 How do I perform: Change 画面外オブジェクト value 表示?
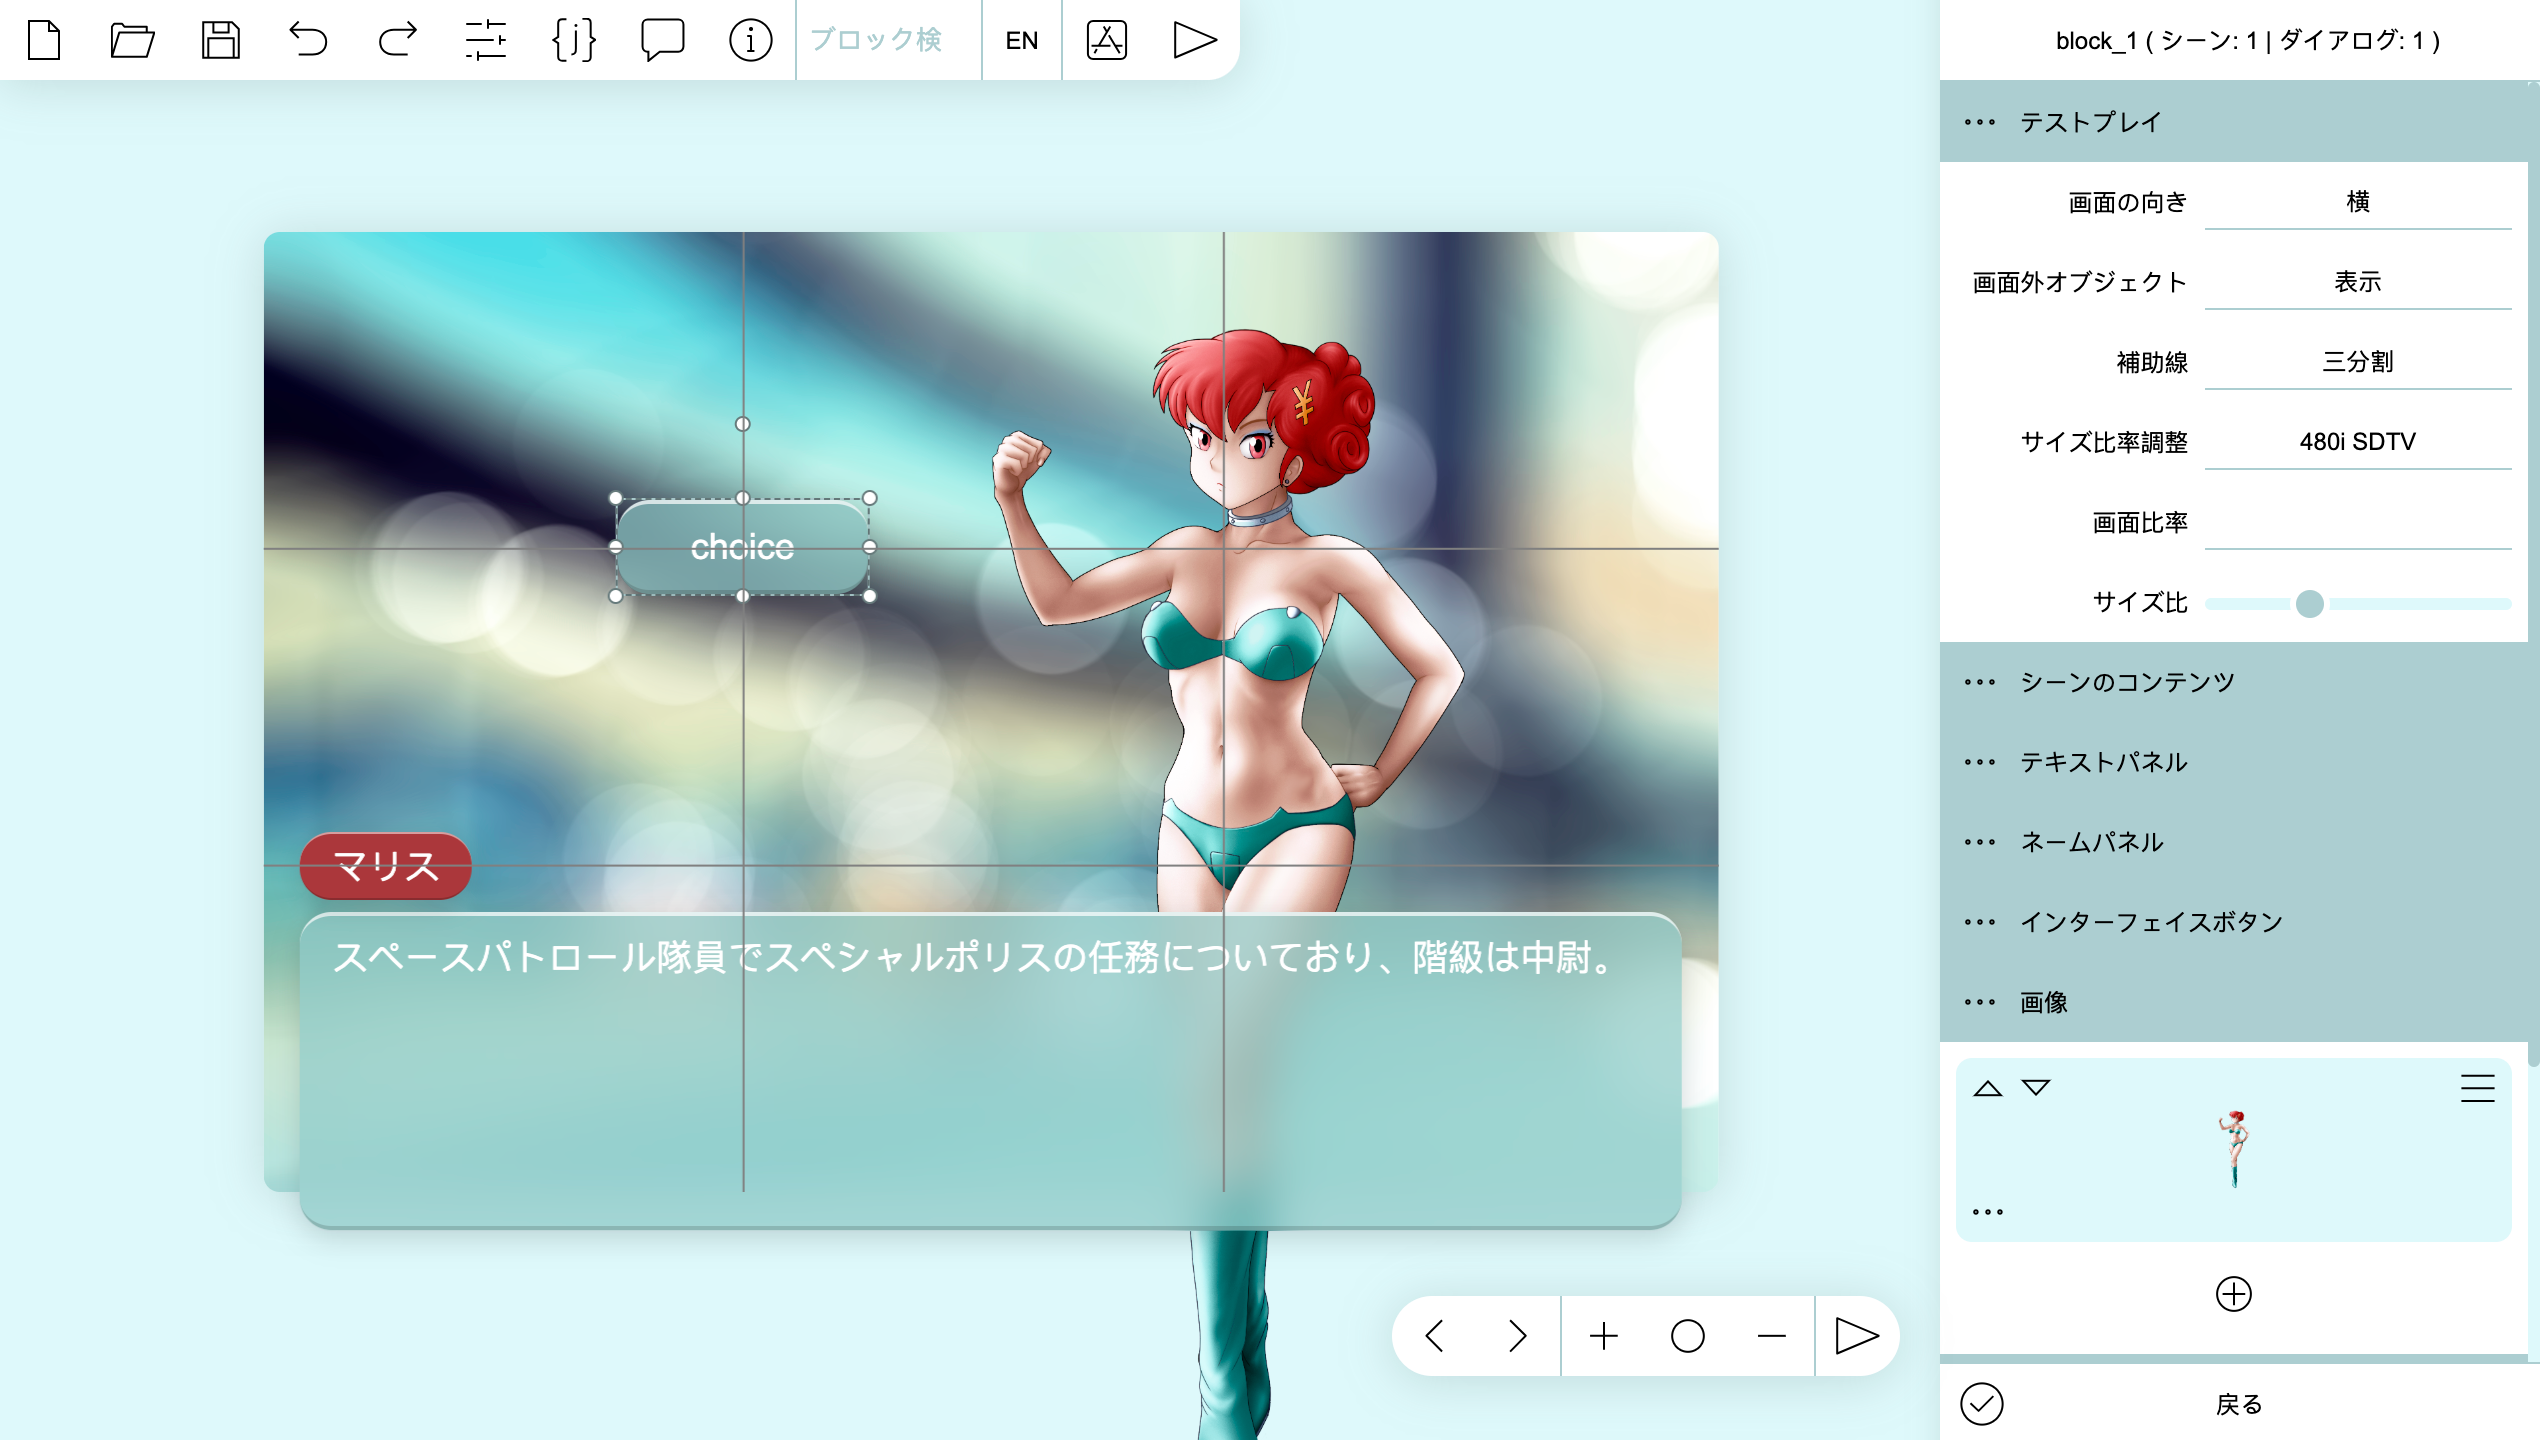(2358, 282)
